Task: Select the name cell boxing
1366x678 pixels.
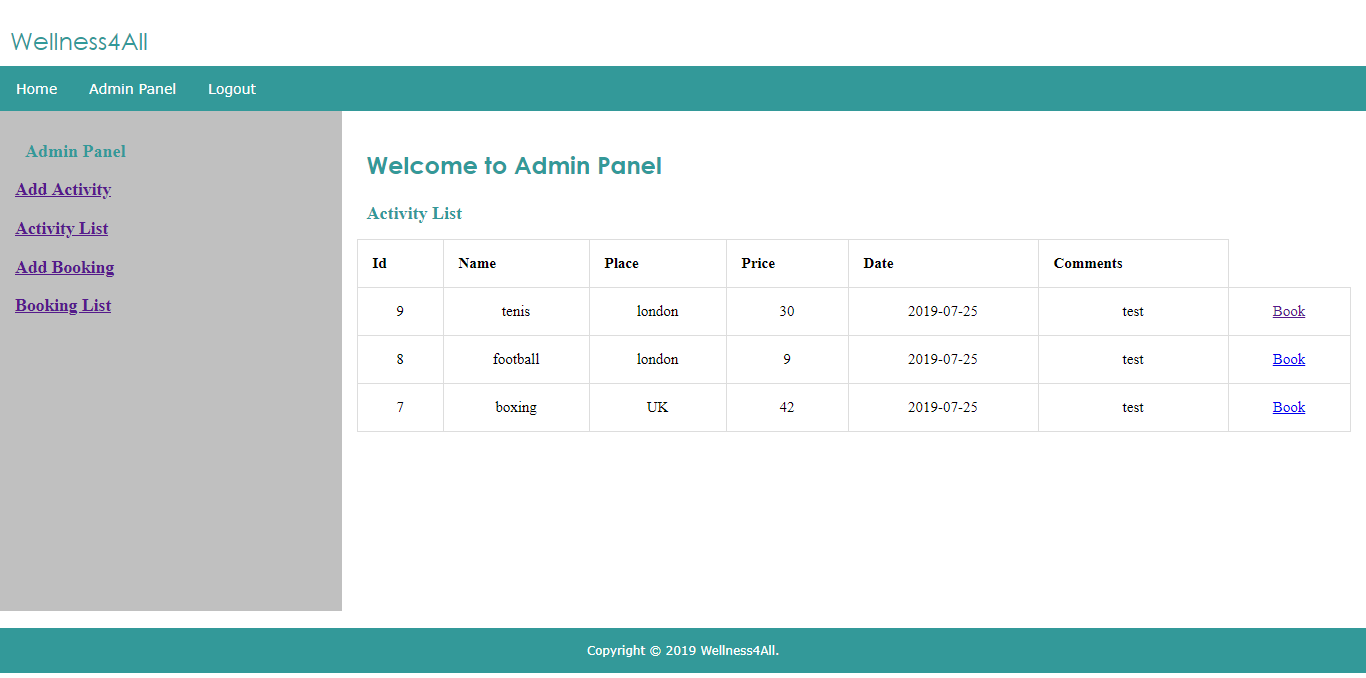Action: coord(516,408)
